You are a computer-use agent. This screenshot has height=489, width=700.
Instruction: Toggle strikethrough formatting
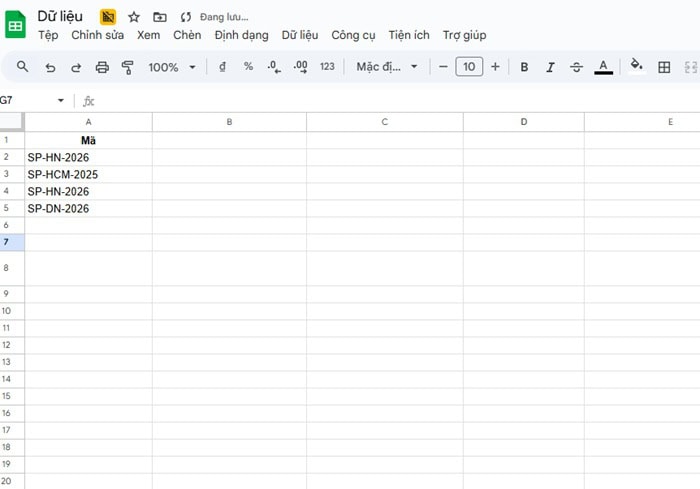[576, 67]
